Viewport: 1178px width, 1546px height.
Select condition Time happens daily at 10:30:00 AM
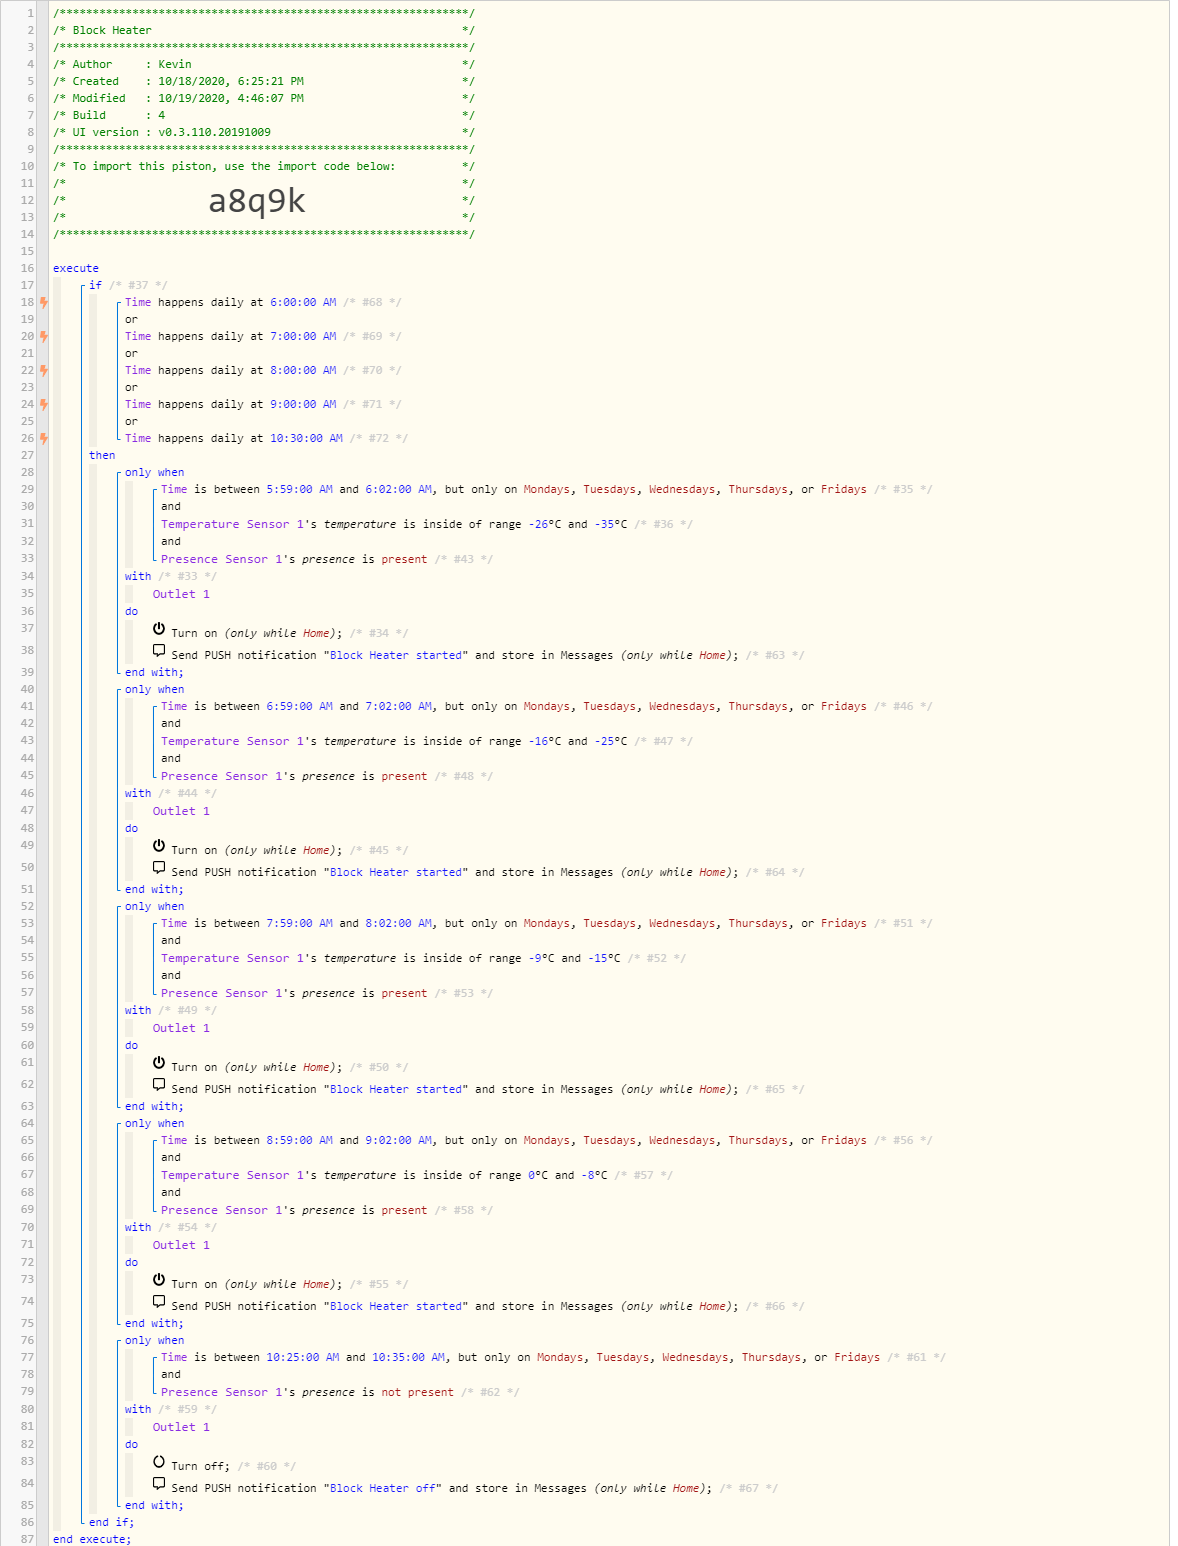point(266,438)
